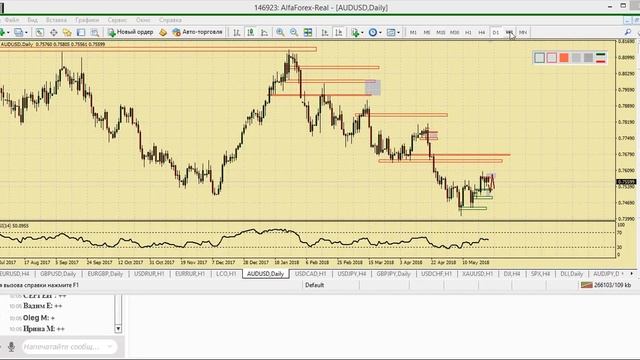Open the Графики menu

pos(87,20)
